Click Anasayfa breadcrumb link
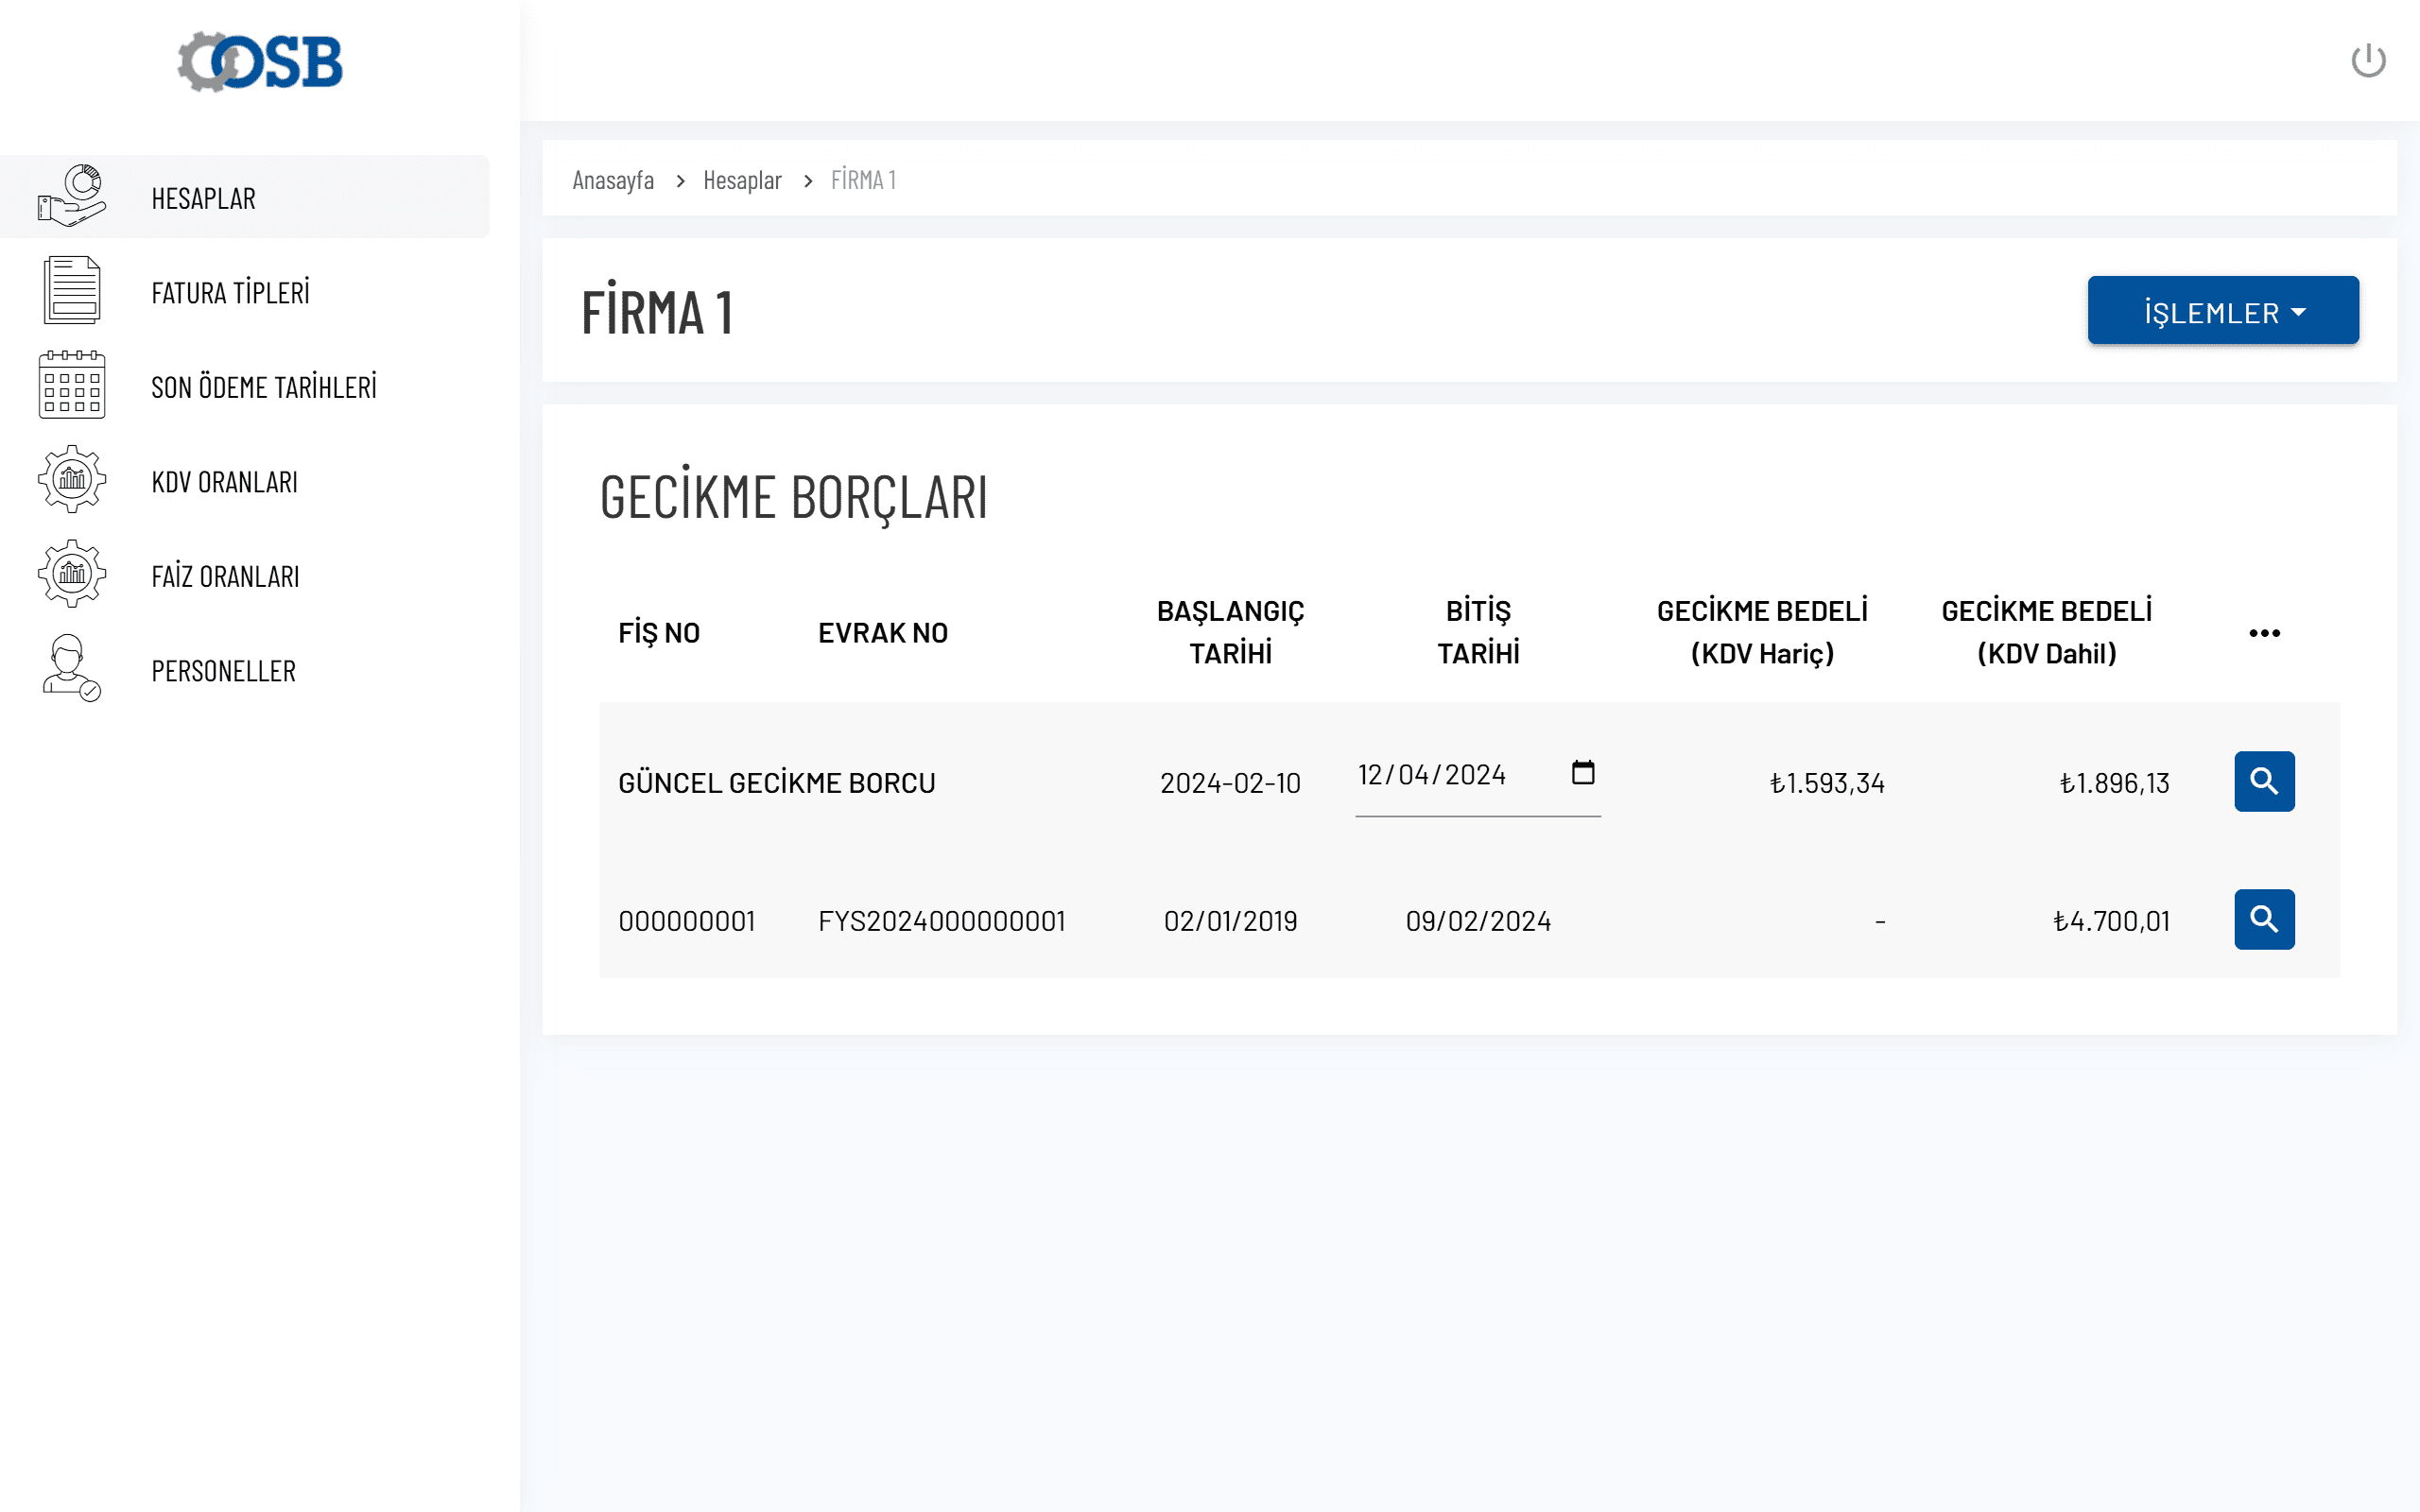Image resolution: width=2420 pixels, height=1512 pixels. point(613,180)
